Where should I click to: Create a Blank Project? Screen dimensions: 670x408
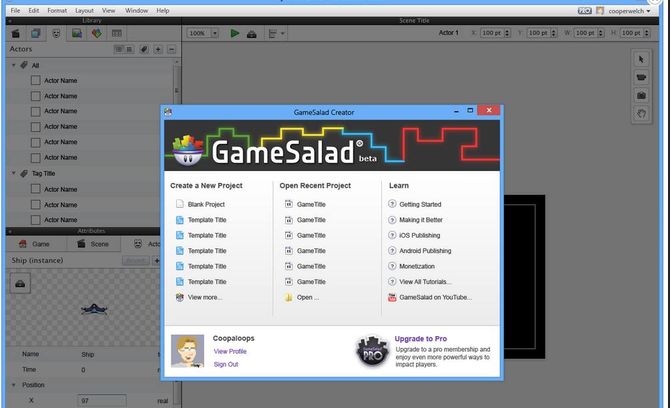pyautogui.click(x=206, y=204)
